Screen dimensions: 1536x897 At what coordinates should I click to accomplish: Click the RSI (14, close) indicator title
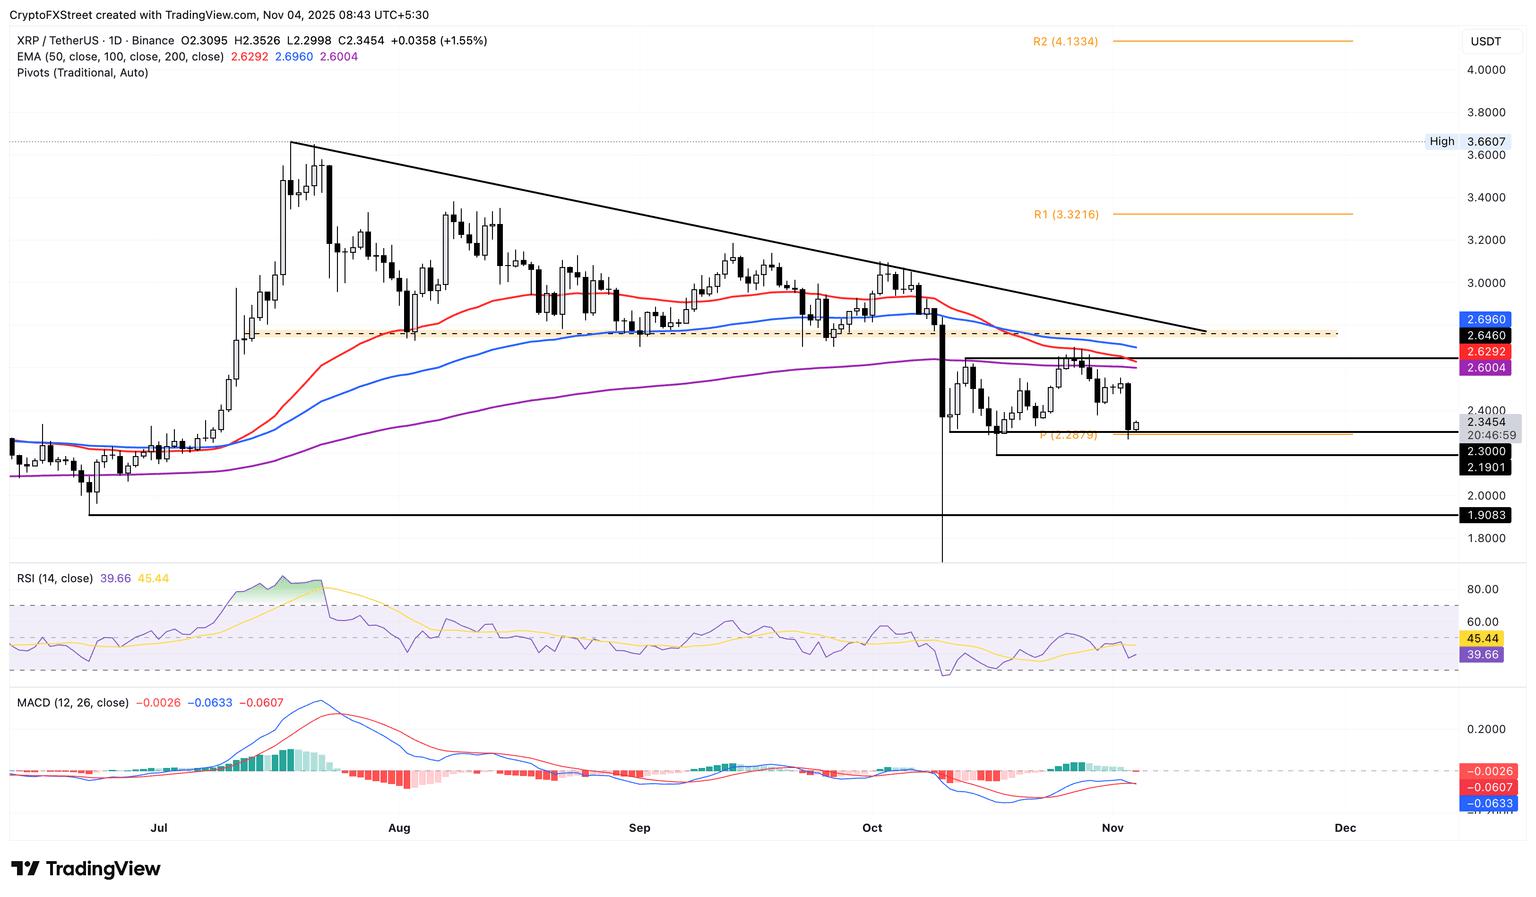point(55,578)
